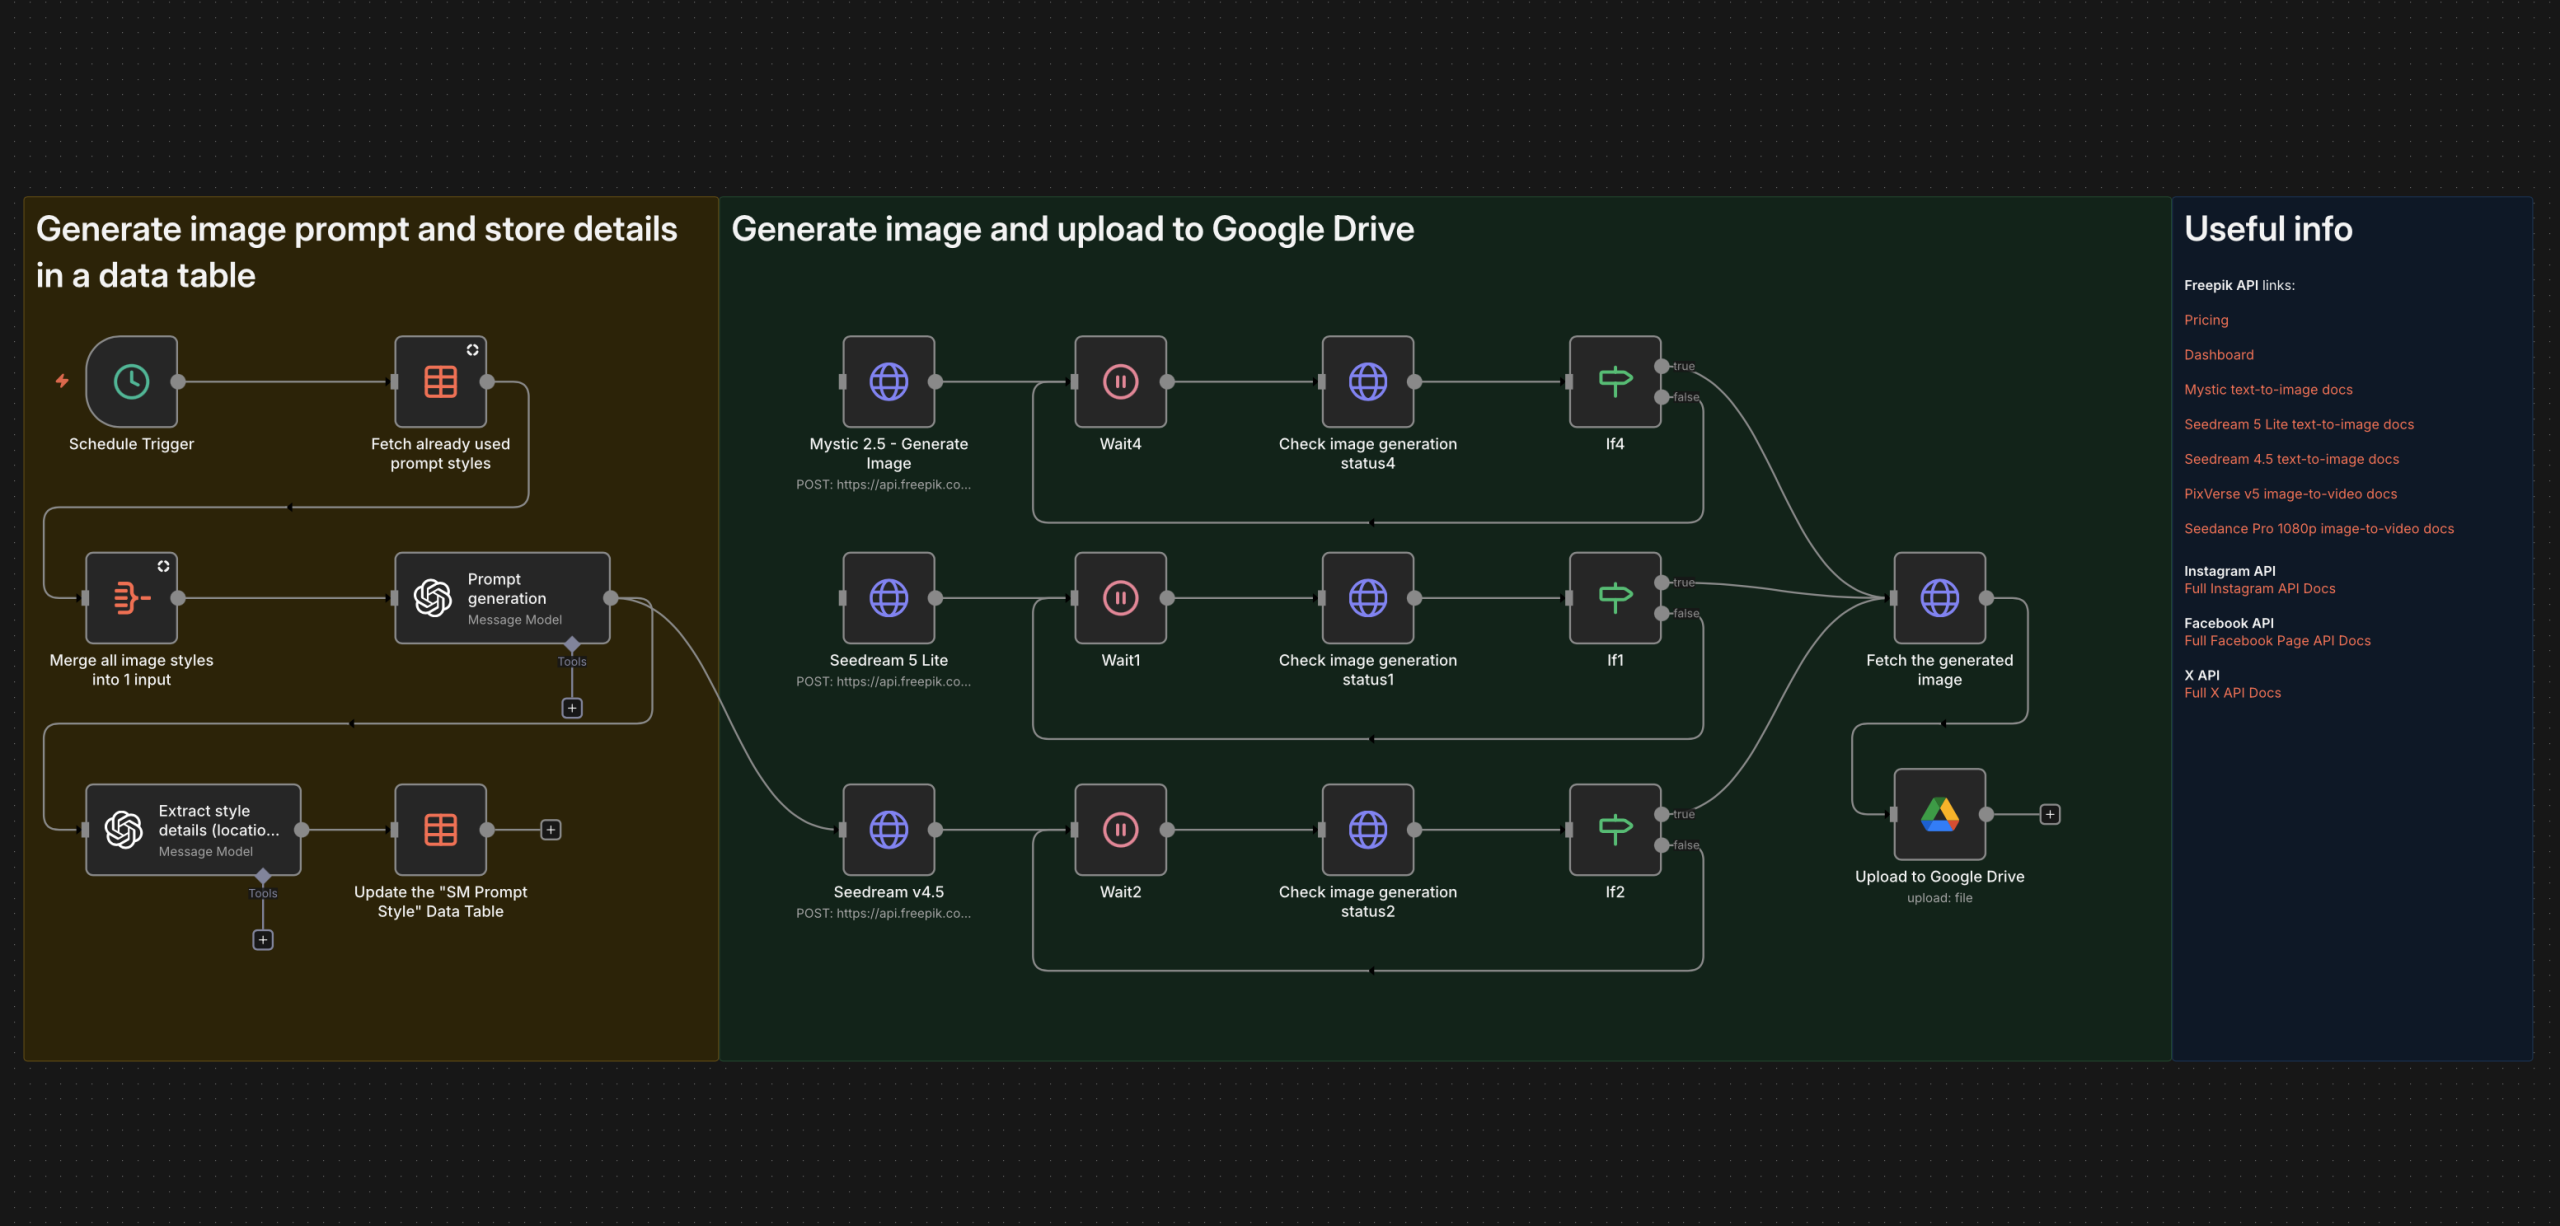The image size is (2560, 1226).
Task: Open the Update SM Prompt Style Data Table node
Action: pos(440,828)
